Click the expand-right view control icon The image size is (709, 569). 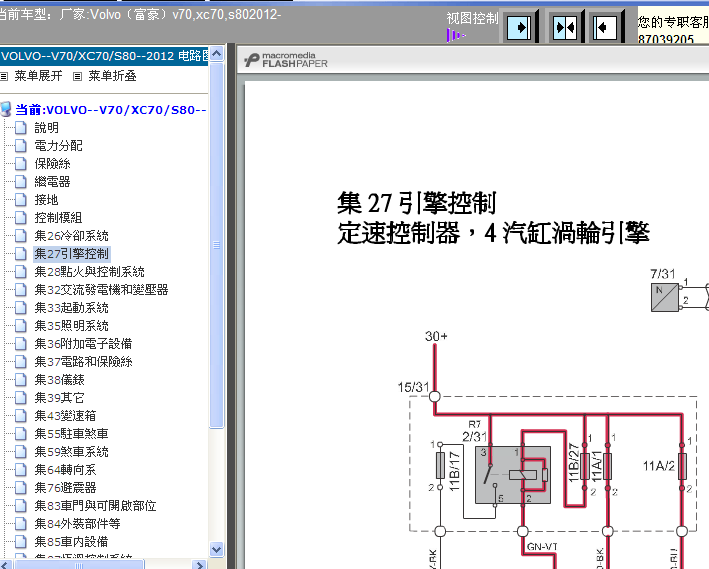click(519, 28)
